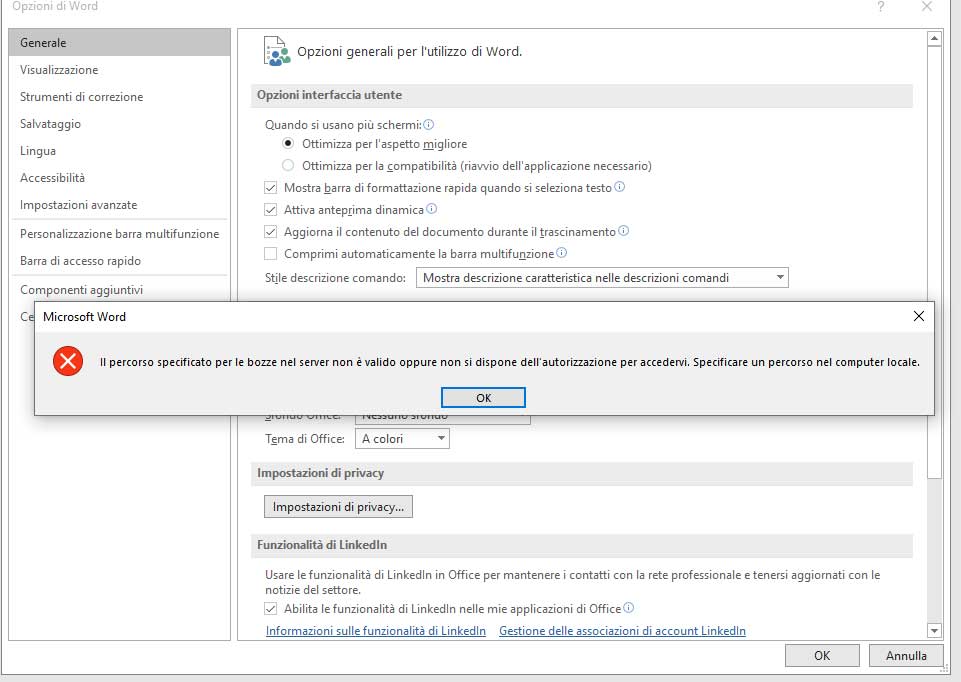
Task: Open the 'Accessibilità' category
Action: 120,177
